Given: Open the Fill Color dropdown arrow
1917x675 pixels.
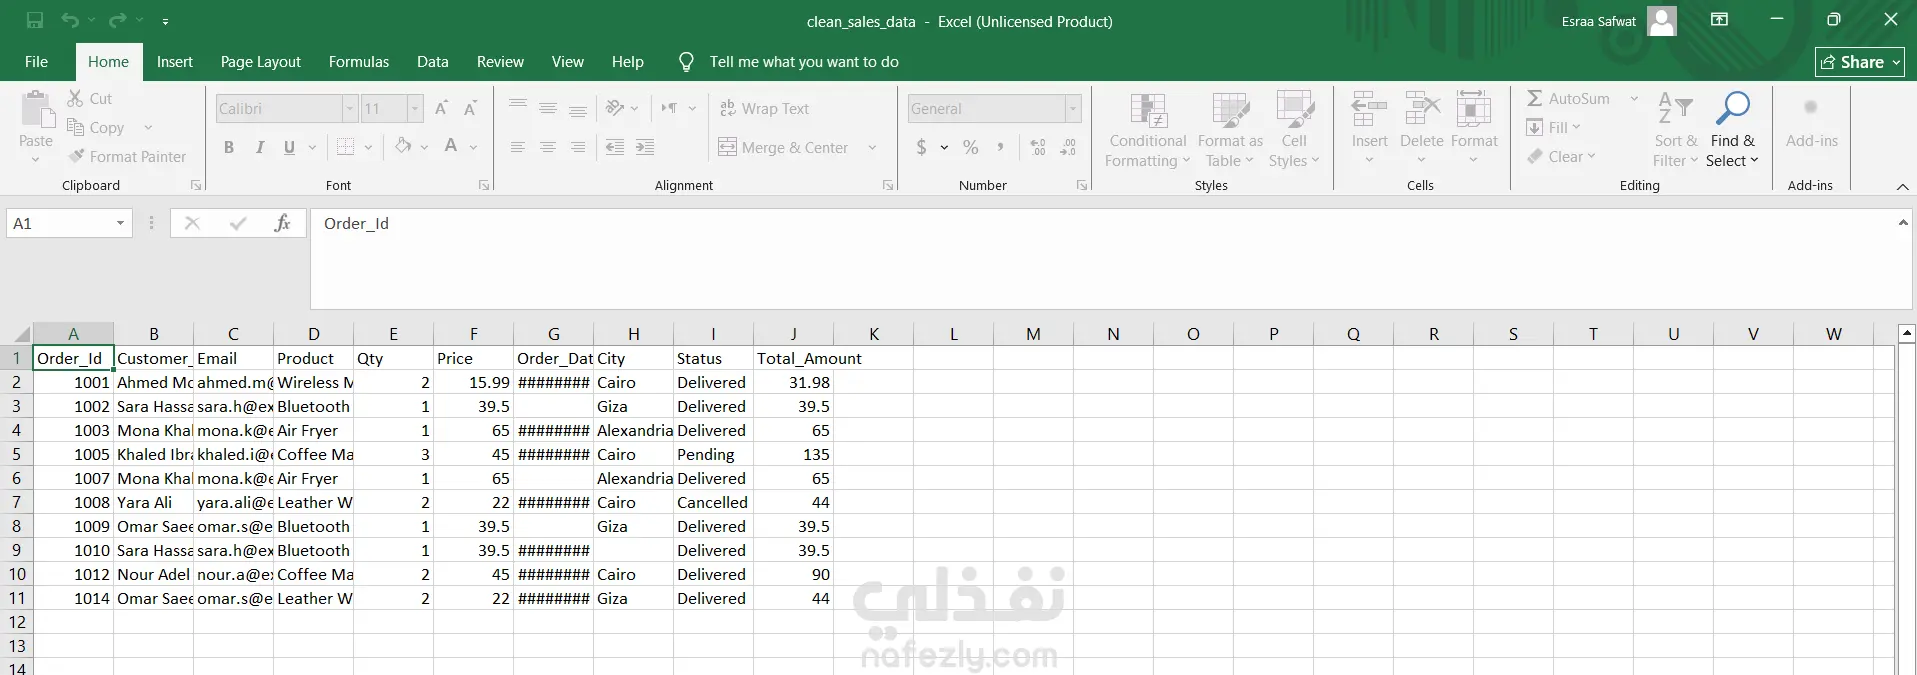Looking at the screenshot, I should (424, 147).
